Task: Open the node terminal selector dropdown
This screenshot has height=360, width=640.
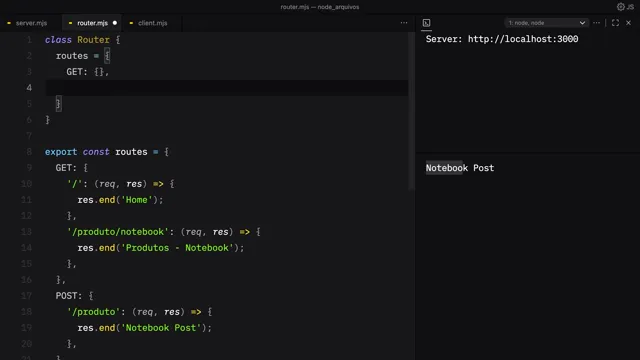Action: [x=547, y=23]
